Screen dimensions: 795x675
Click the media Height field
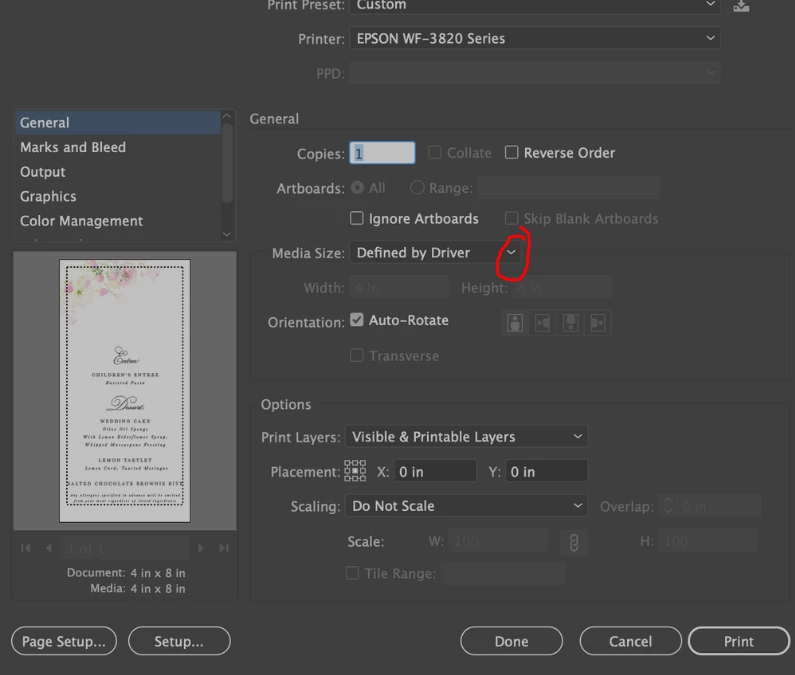click(562, 288)
